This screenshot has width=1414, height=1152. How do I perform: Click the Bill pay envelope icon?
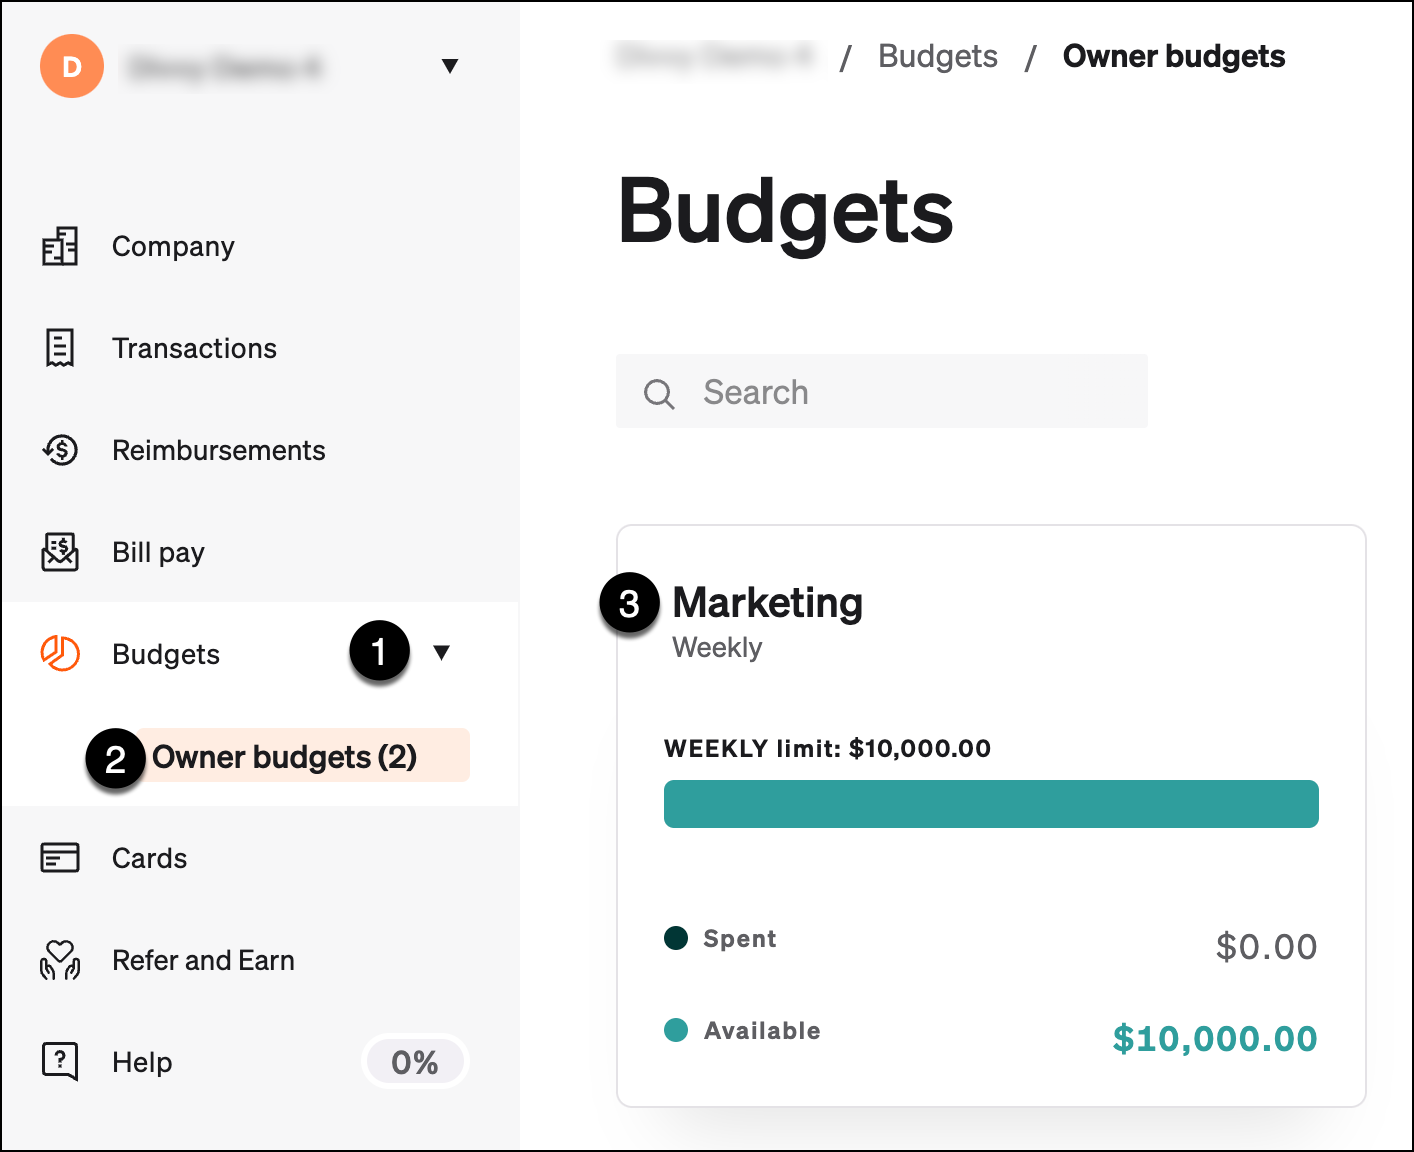click(x=60, y=552)
